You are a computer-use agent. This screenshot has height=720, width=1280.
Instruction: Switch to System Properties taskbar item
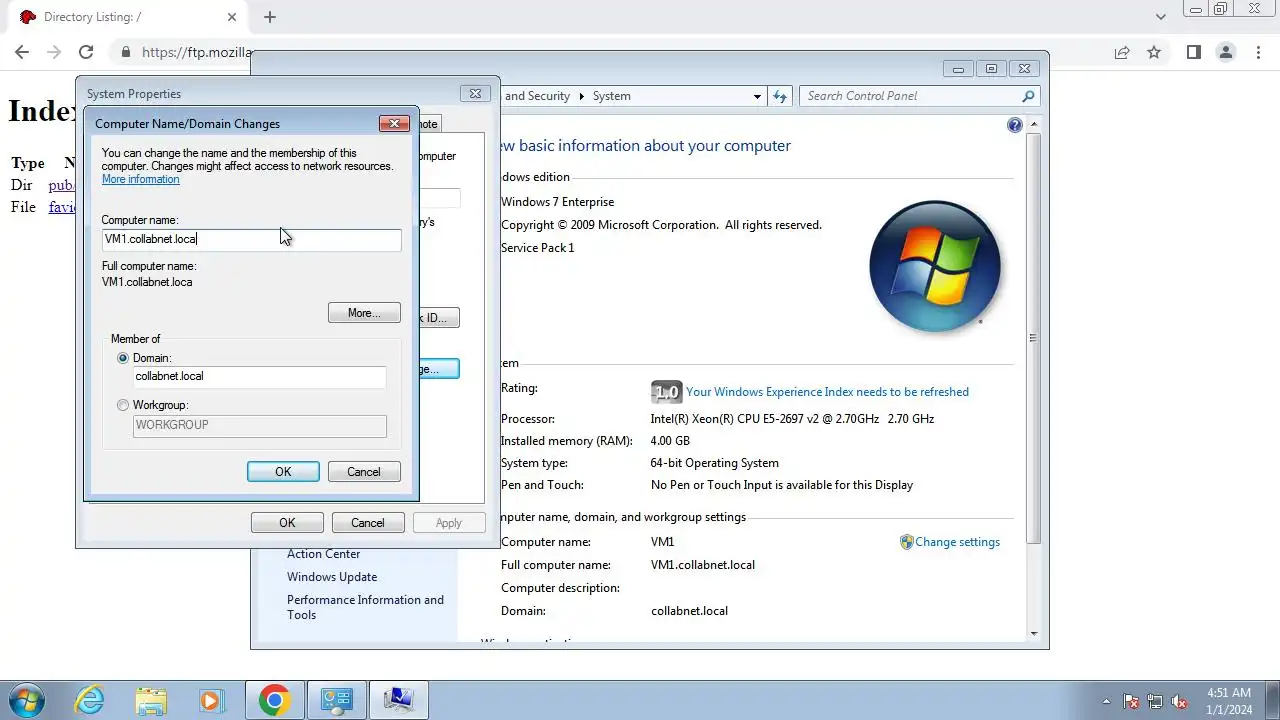[399, 700]
